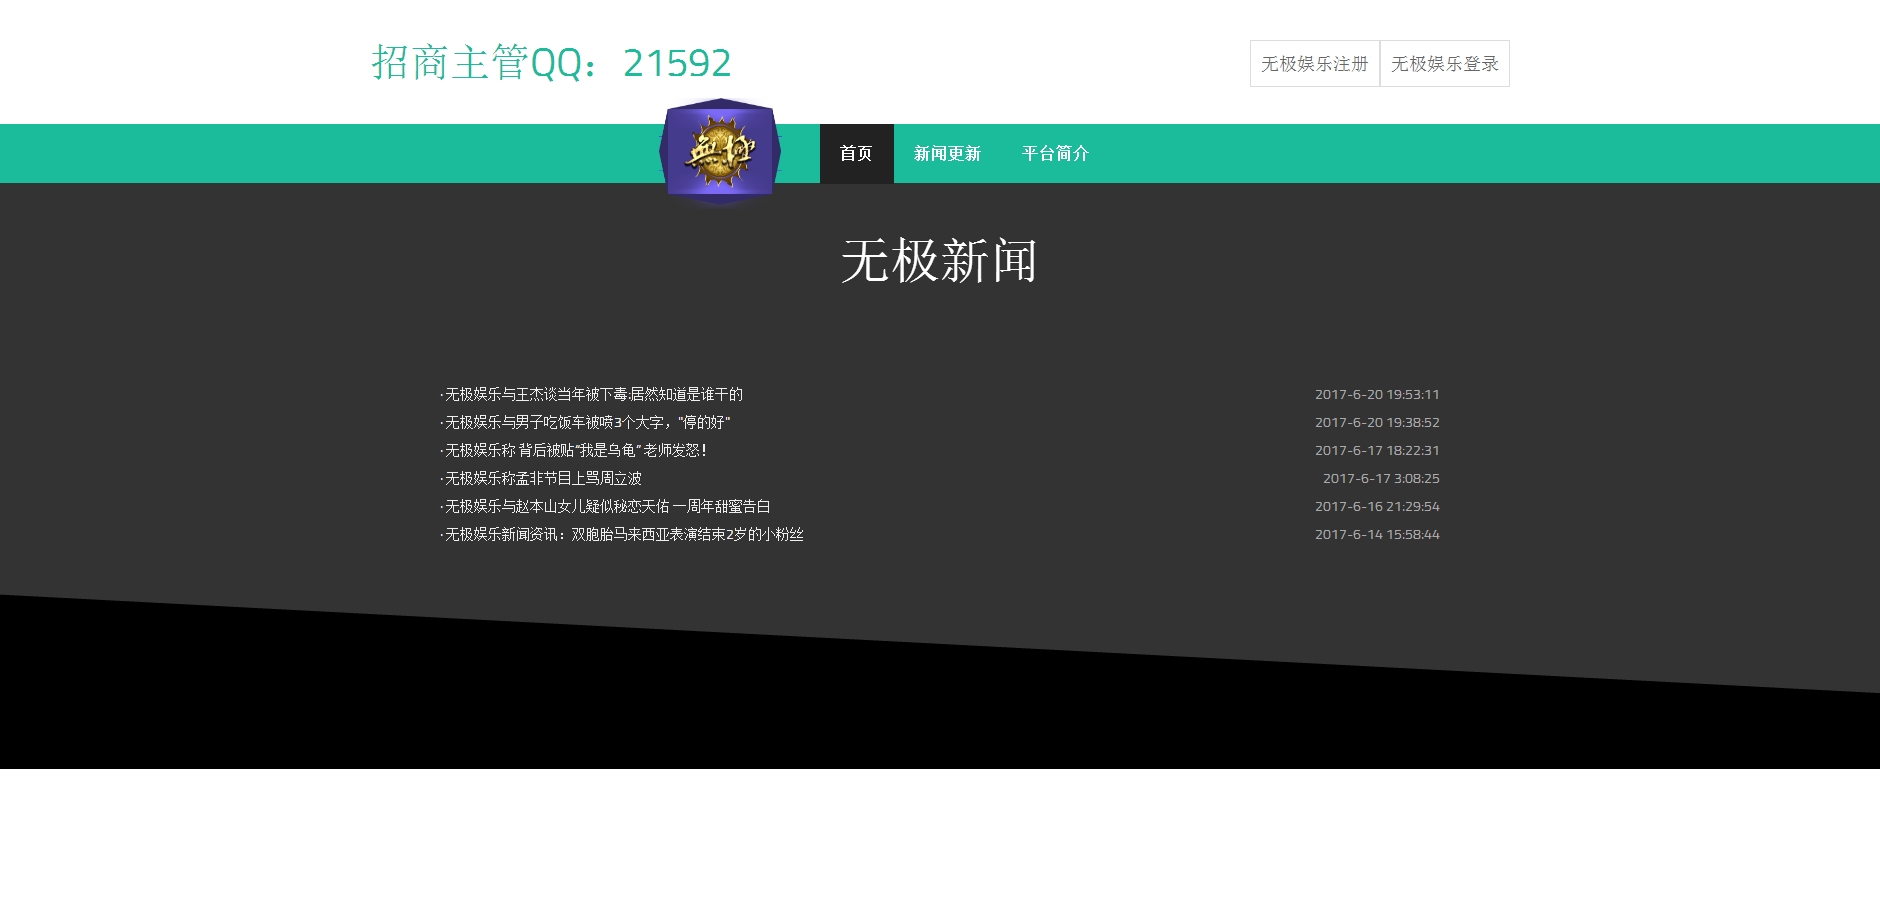Read the article about 孟非 骂周立波
The height and width of the screenshot is (921, 1880).
coord(543,479)
